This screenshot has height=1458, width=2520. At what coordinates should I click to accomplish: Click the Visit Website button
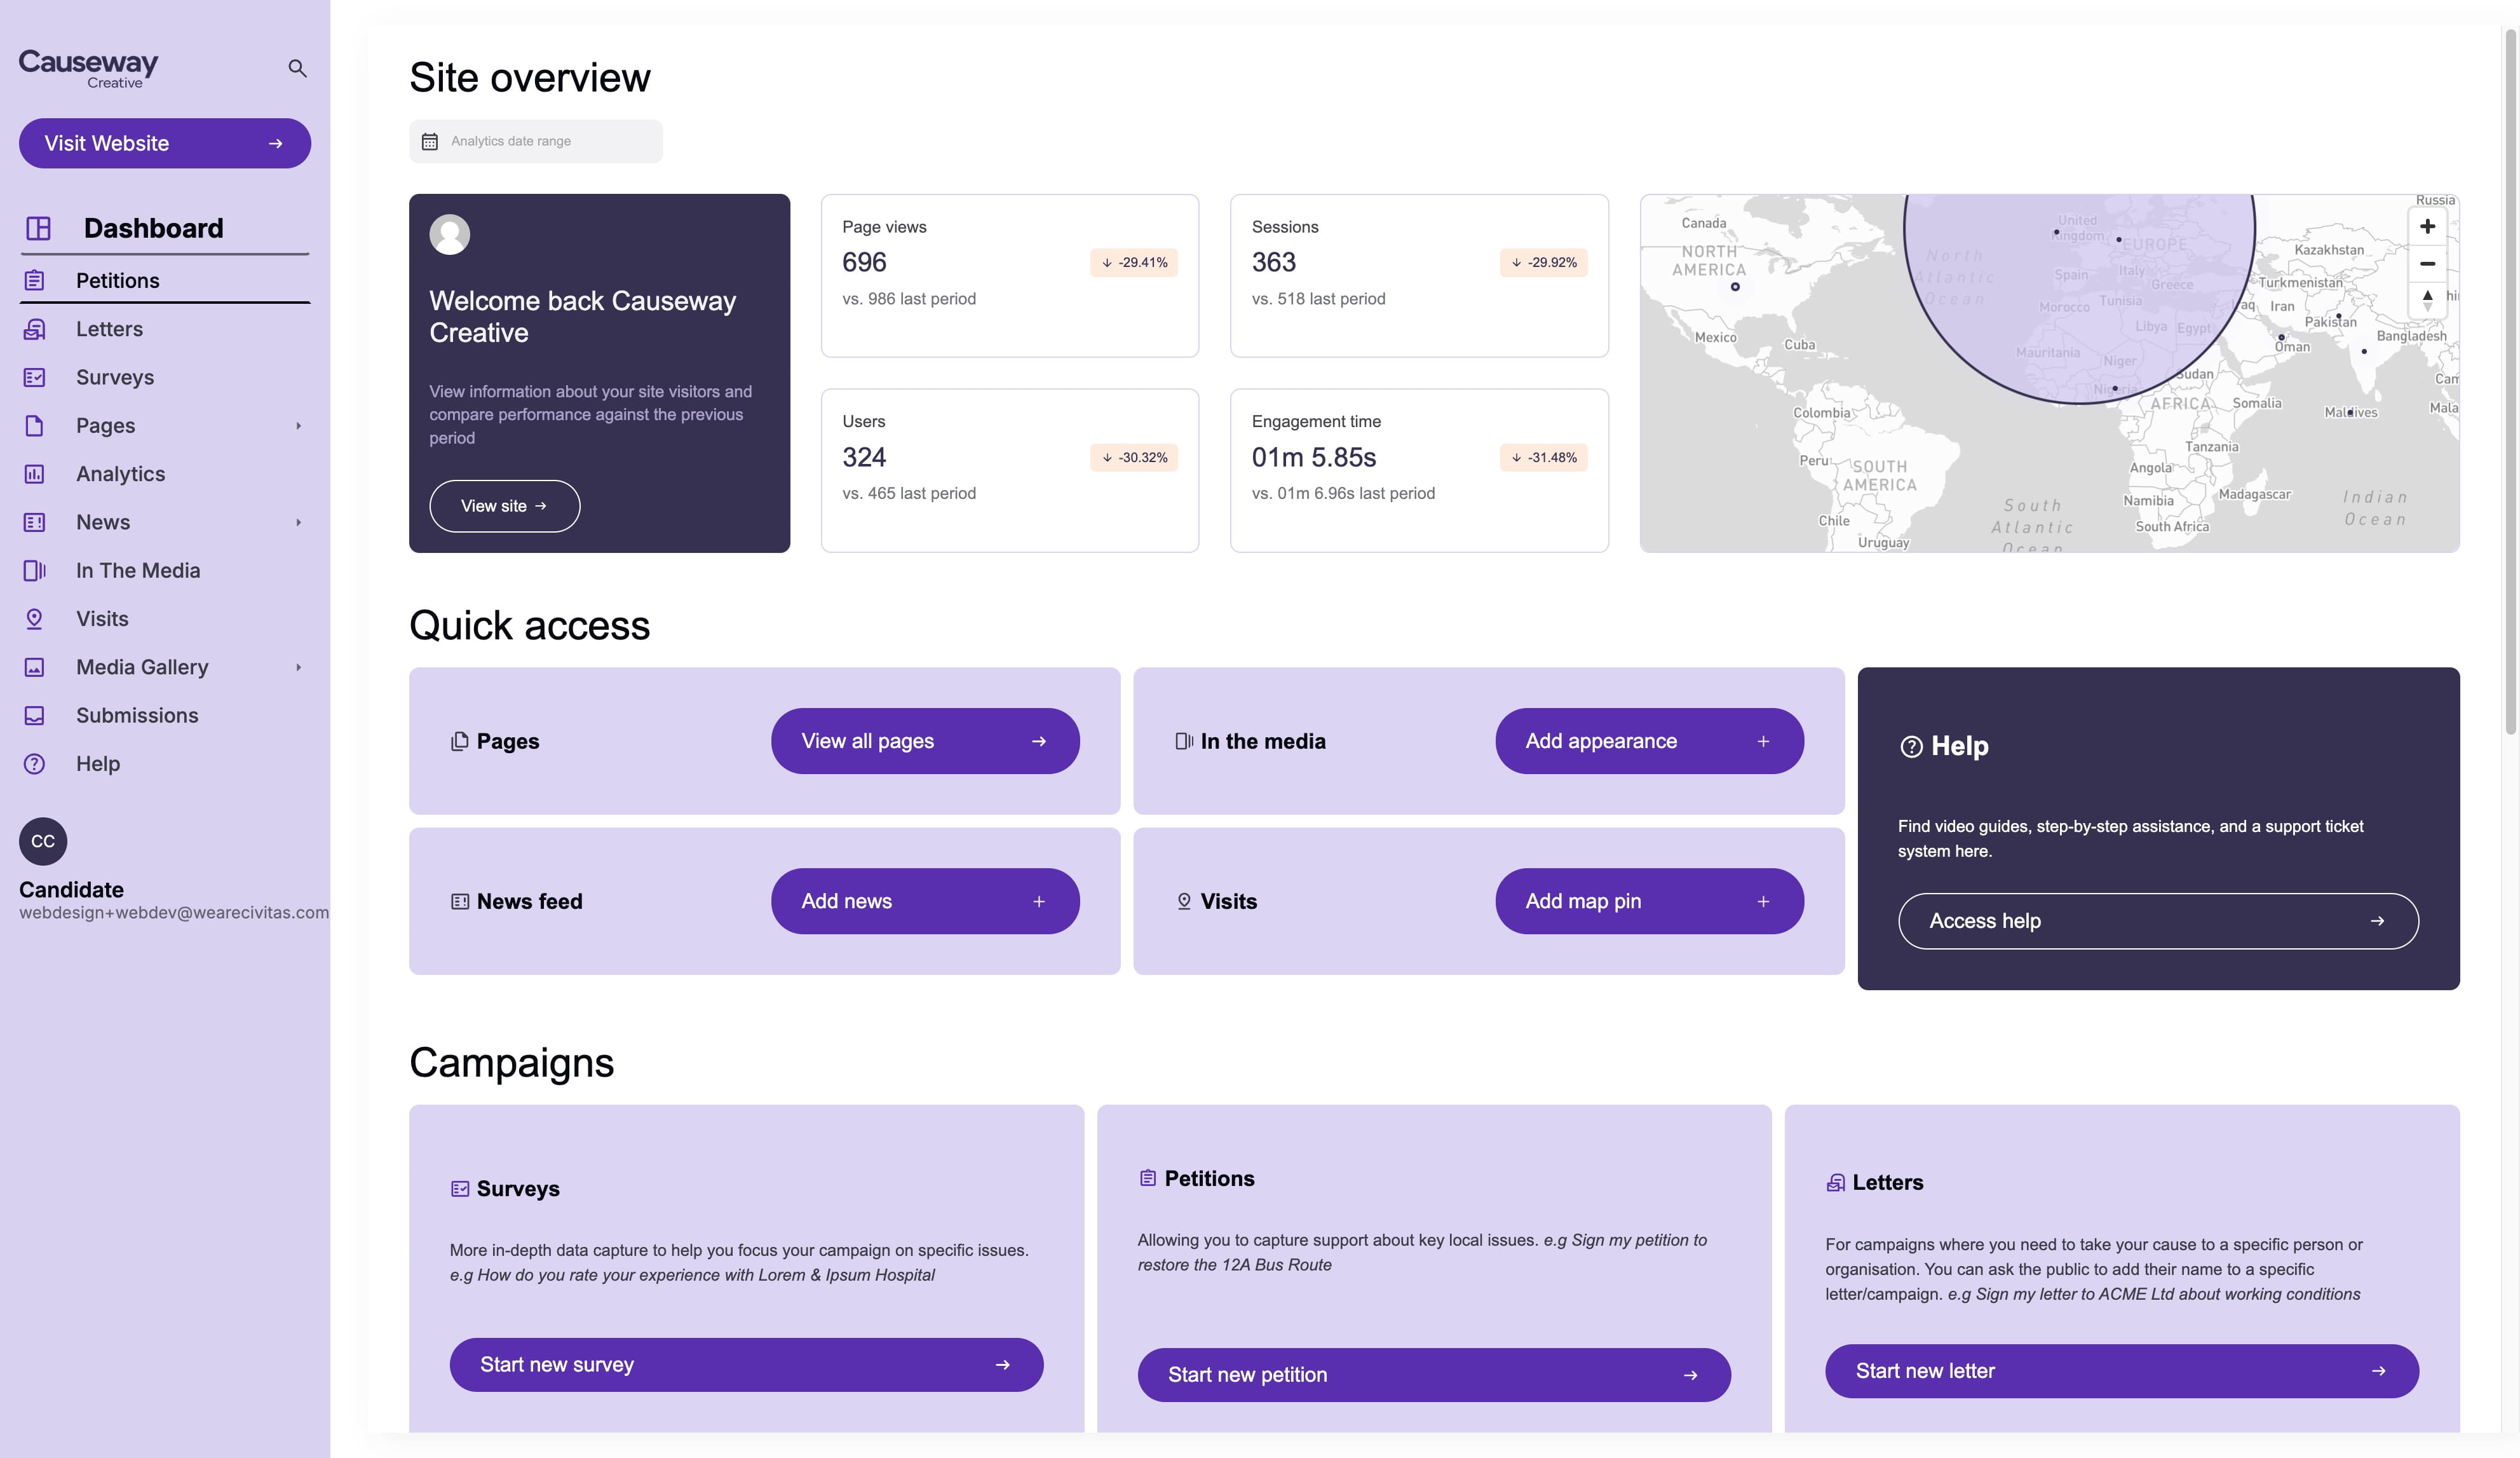click(165, 143)
